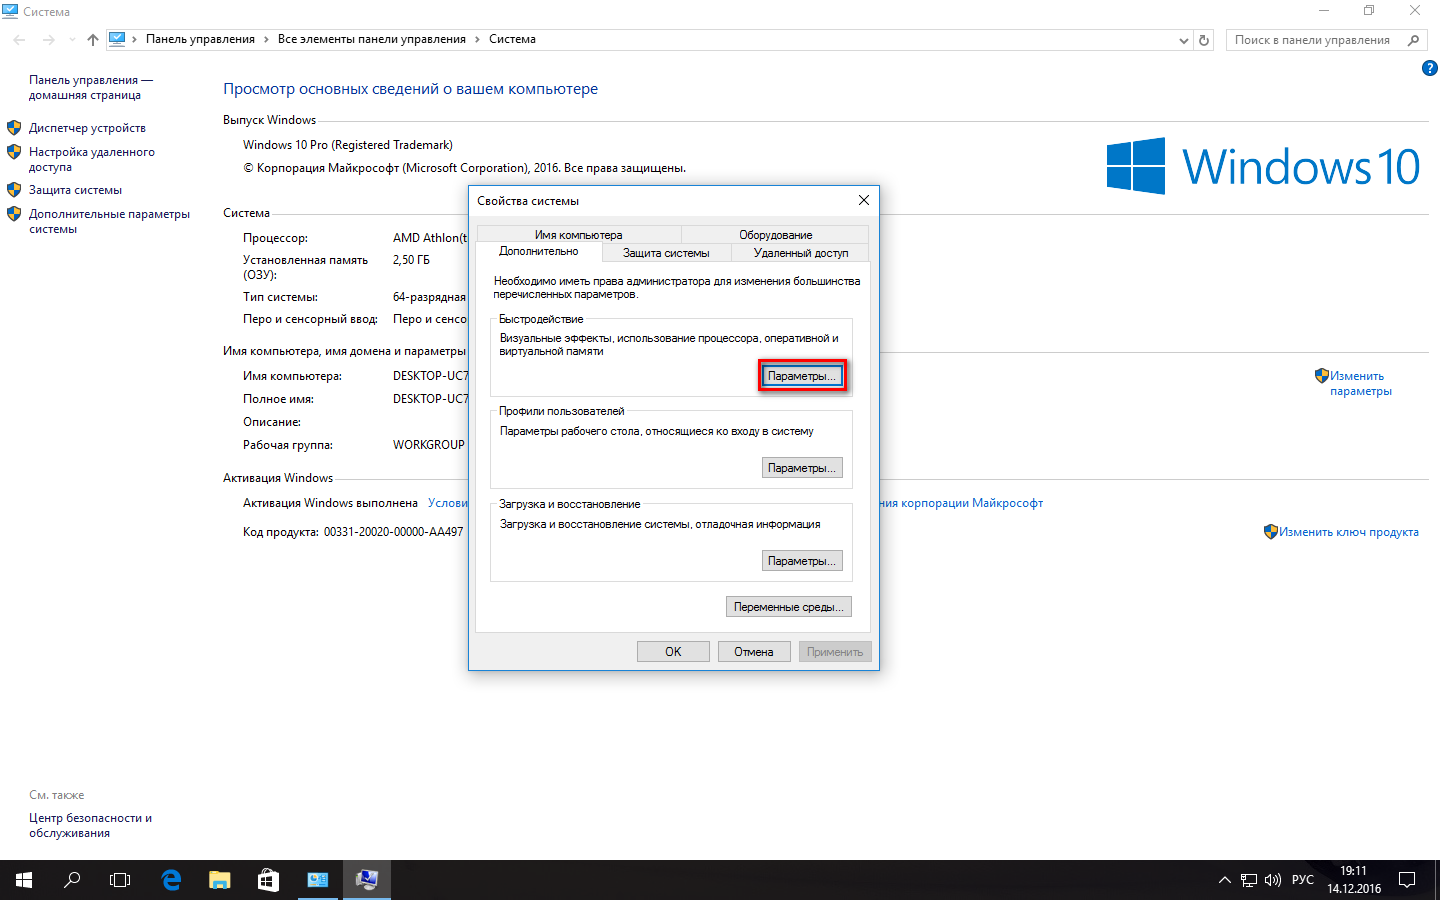1440x900 pixels.
Task: Open Диспетчер устройств link
Action: pyautogui.click(x=87, y=128)
